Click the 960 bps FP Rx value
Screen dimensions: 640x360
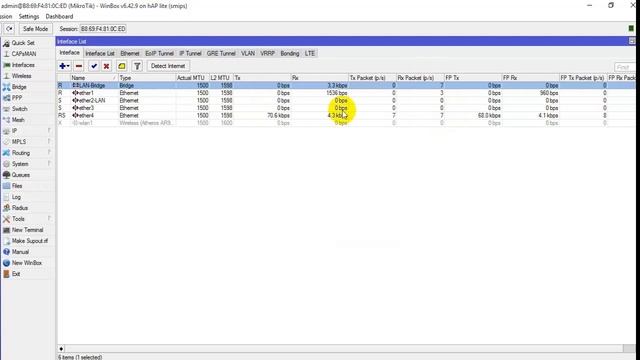549,93
